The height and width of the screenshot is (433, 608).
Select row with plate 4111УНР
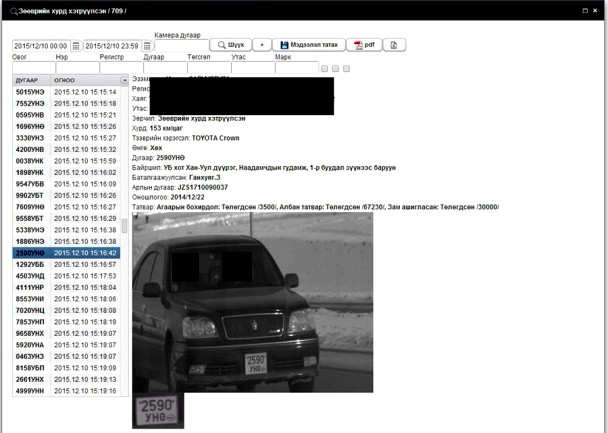(x=66, y=287)
